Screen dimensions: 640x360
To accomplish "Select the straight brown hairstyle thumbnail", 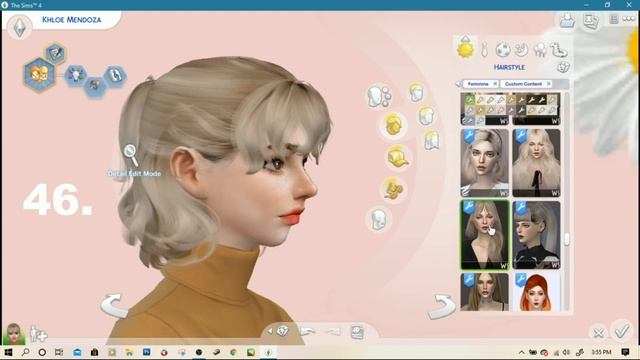I will point(484,292).
